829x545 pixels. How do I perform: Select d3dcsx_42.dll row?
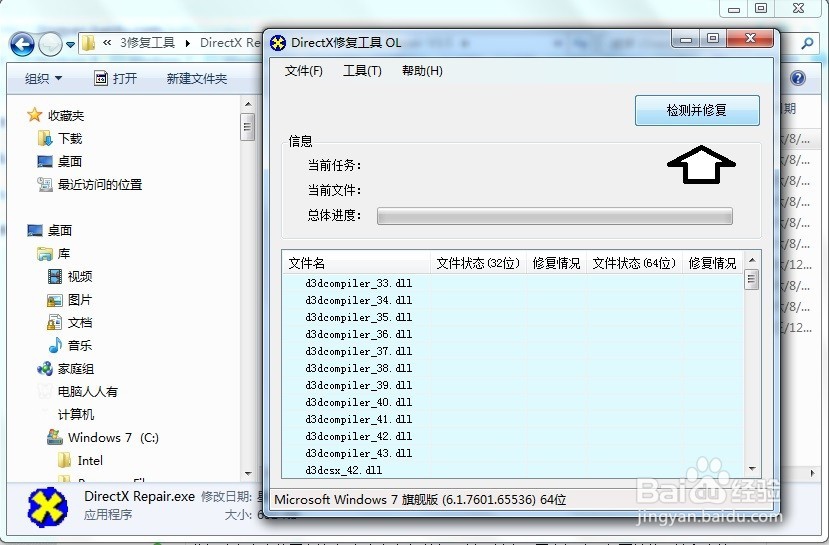pyautogui.click(x=513, y=470)
